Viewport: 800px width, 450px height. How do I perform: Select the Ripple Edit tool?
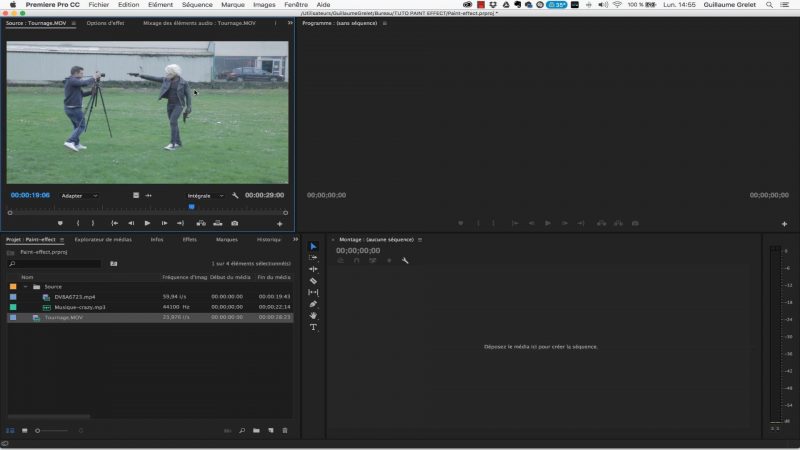[x=313, y=269]
